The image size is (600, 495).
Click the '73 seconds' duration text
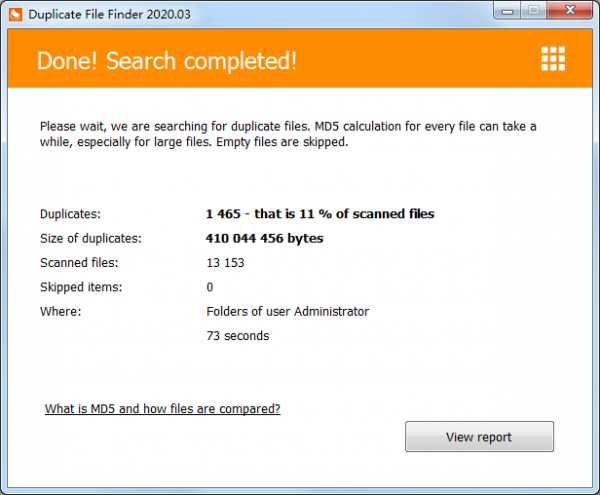click(x=238, y=336)
